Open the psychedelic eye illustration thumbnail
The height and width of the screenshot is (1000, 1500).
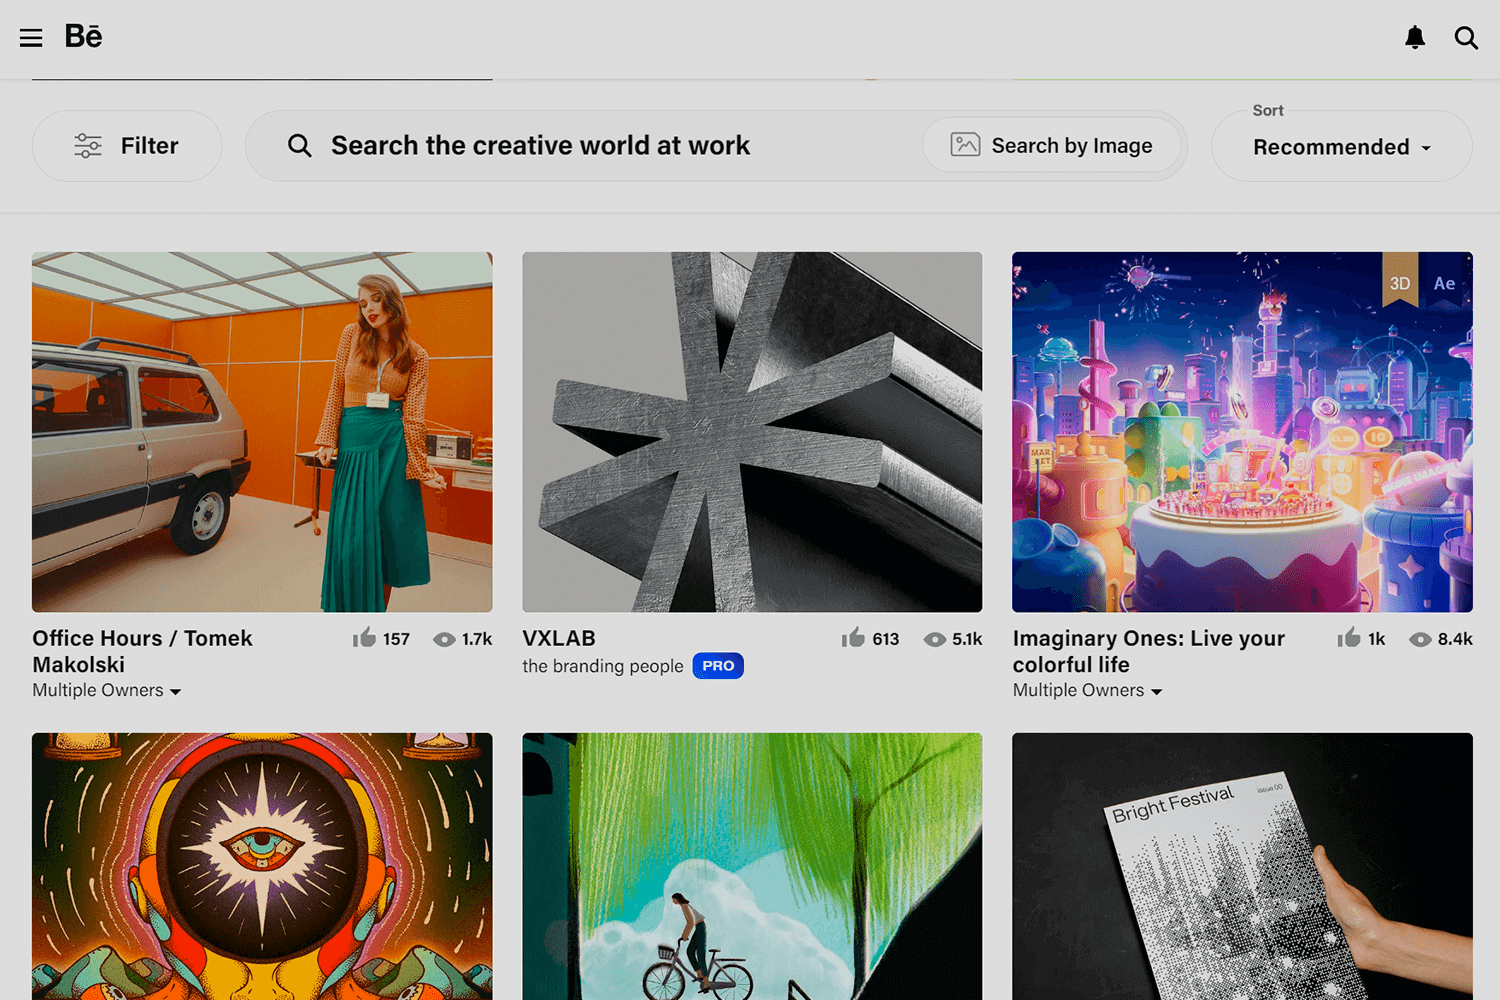tap(262, 866)
